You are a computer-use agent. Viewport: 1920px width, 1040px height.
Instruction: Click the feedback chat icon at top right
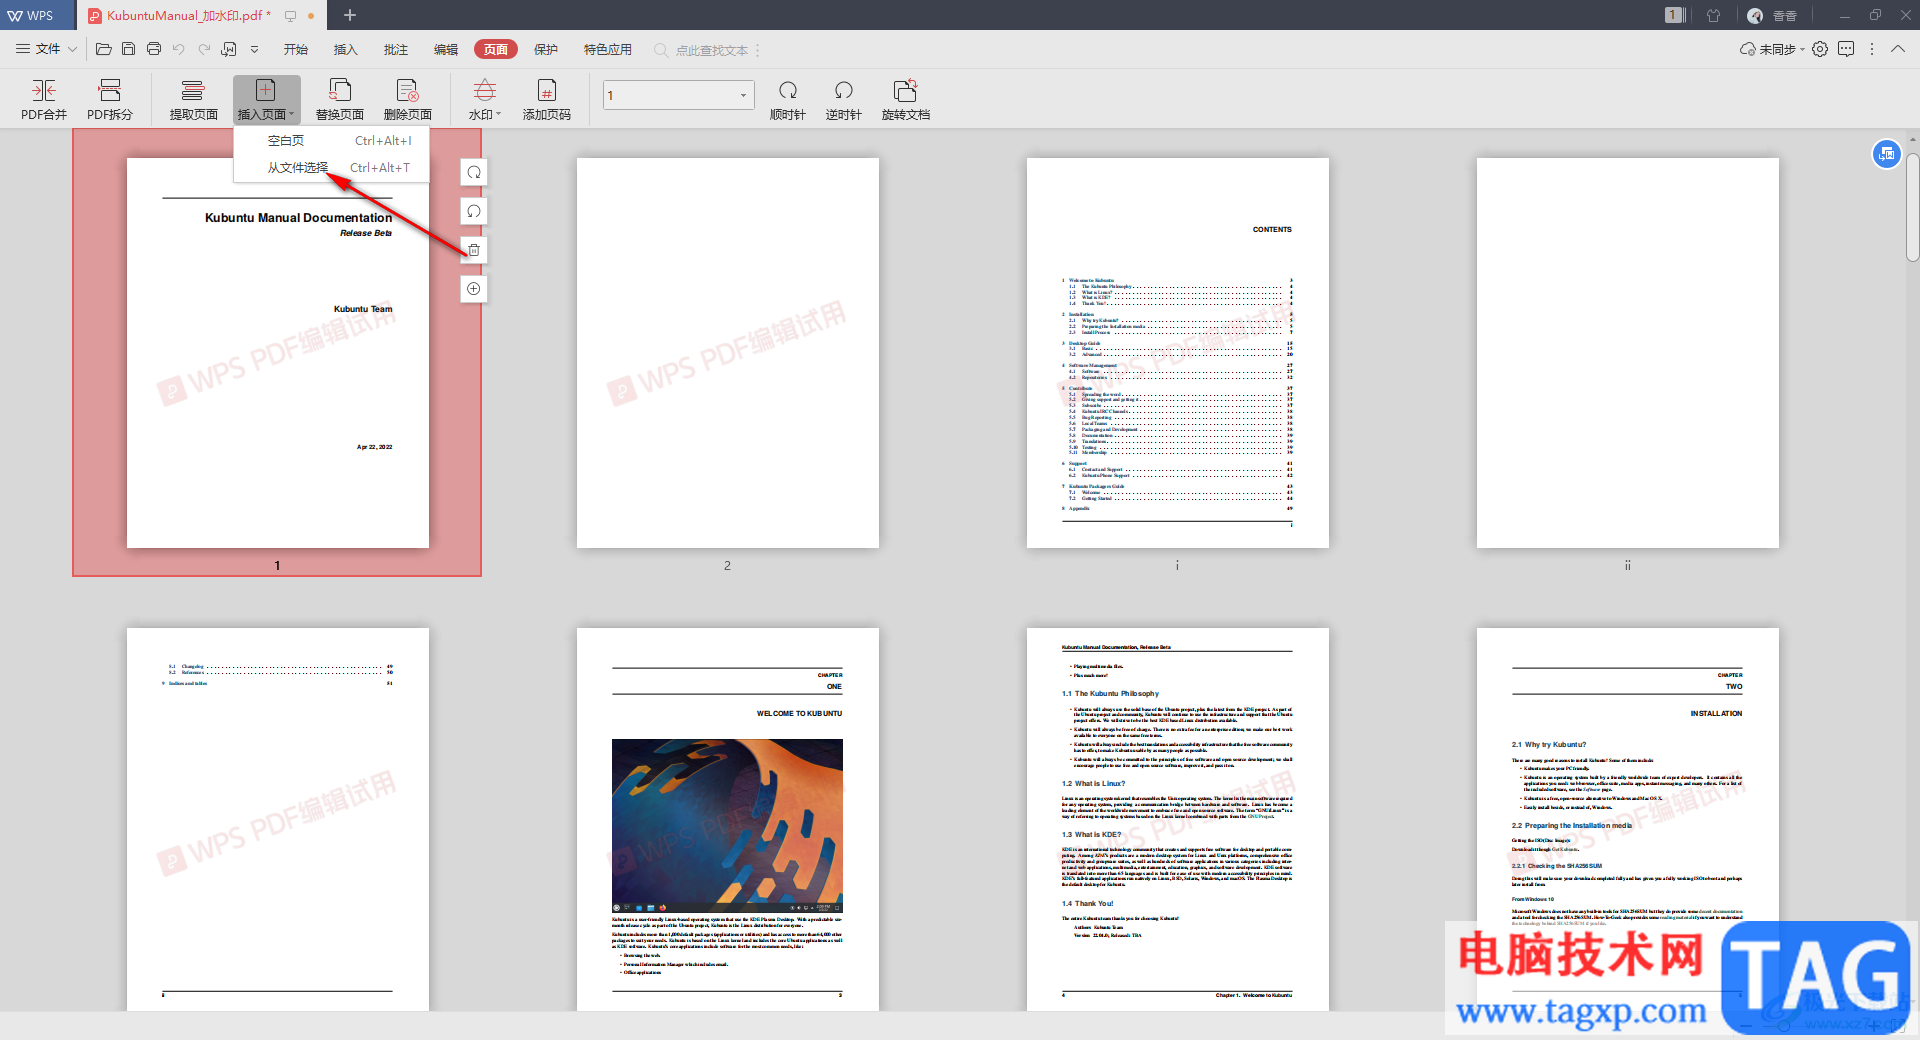1846,49
